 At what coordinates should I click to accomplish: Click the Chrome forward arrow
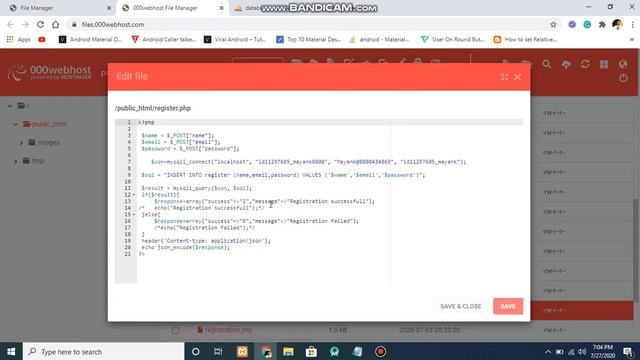pyautogui.click(x=25, y=24)
